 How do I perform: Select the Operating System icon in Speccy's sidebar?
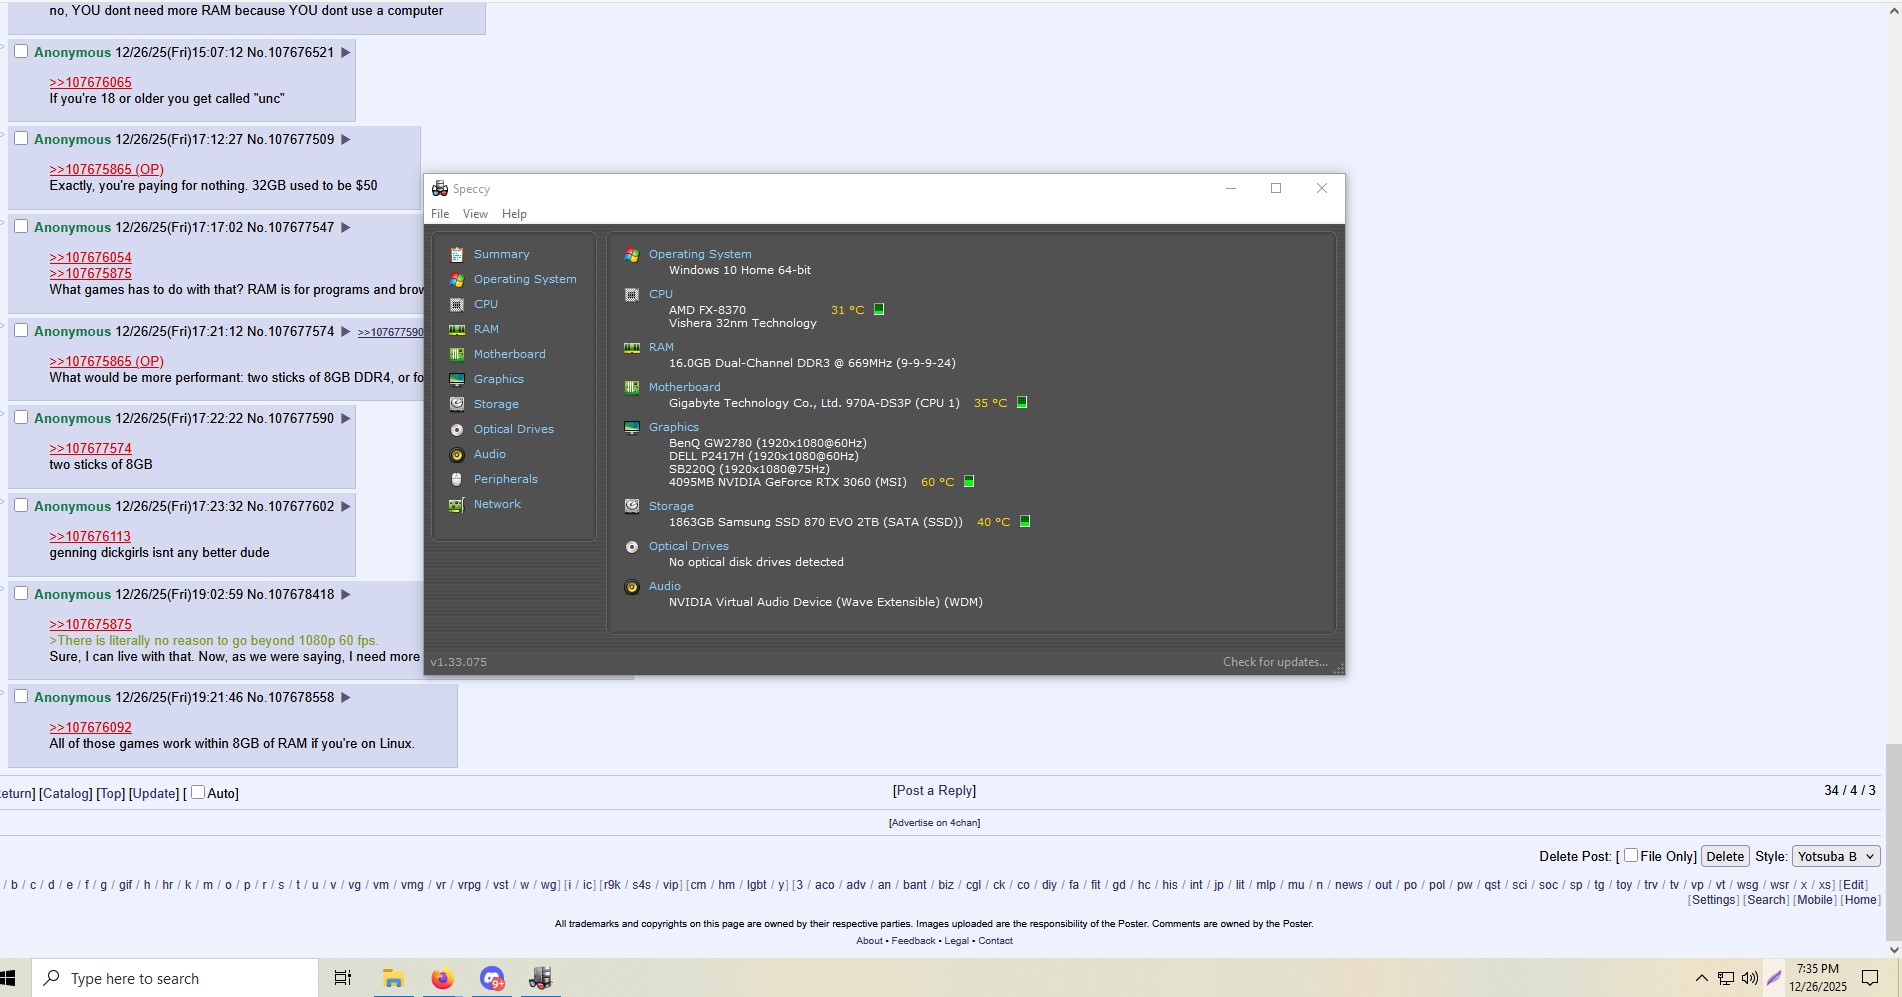457,279
